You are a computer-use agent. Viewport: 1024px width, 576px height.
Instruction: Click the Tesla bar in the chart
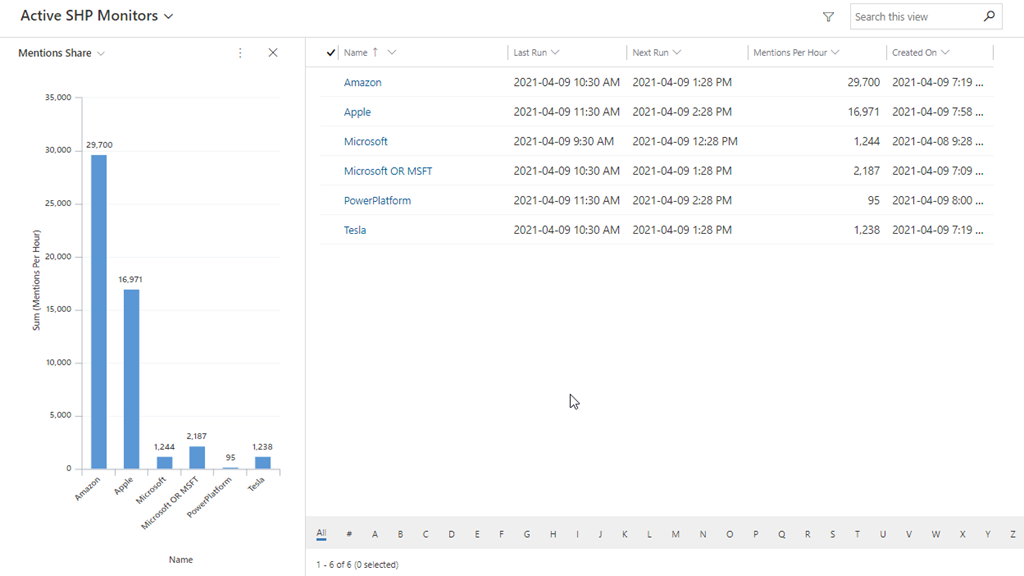[263, 462]
